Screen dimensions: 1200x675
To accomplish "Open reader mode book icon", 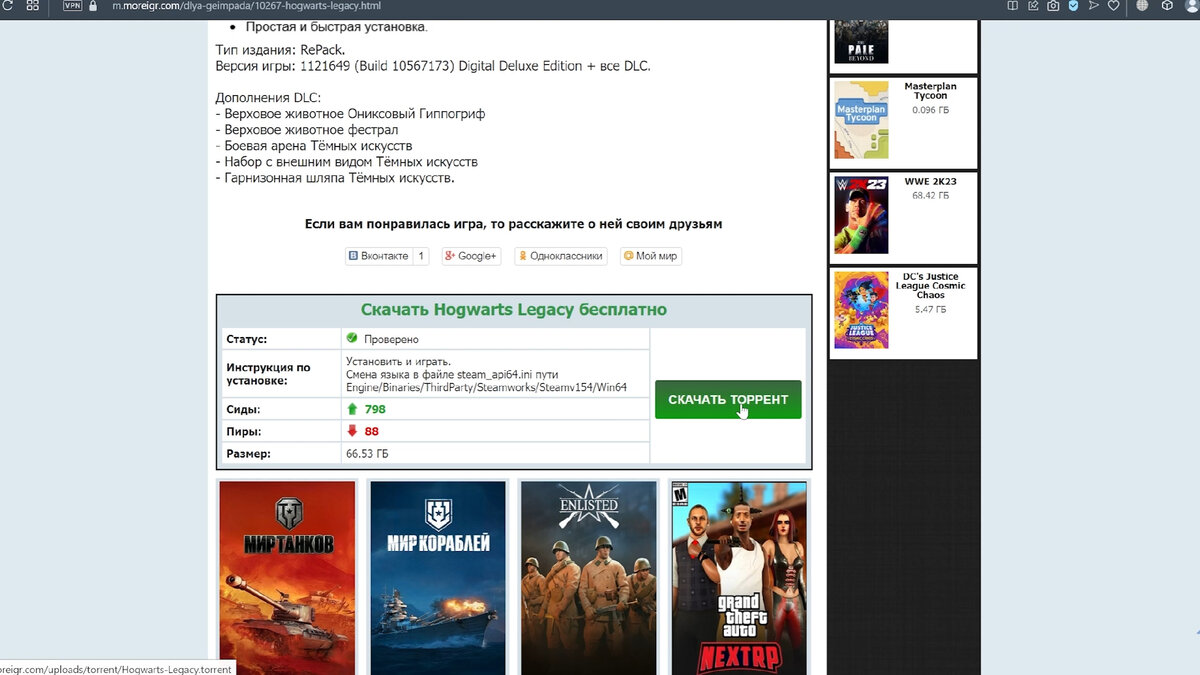I will tap(1013, 5).
